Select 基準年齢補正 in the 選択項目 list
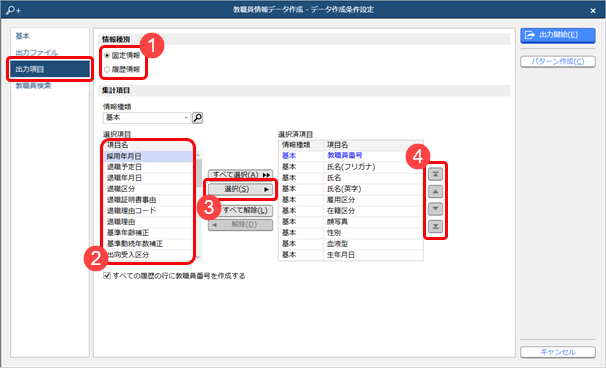Viewport: 606px width, 368px height. pos(149,233)
